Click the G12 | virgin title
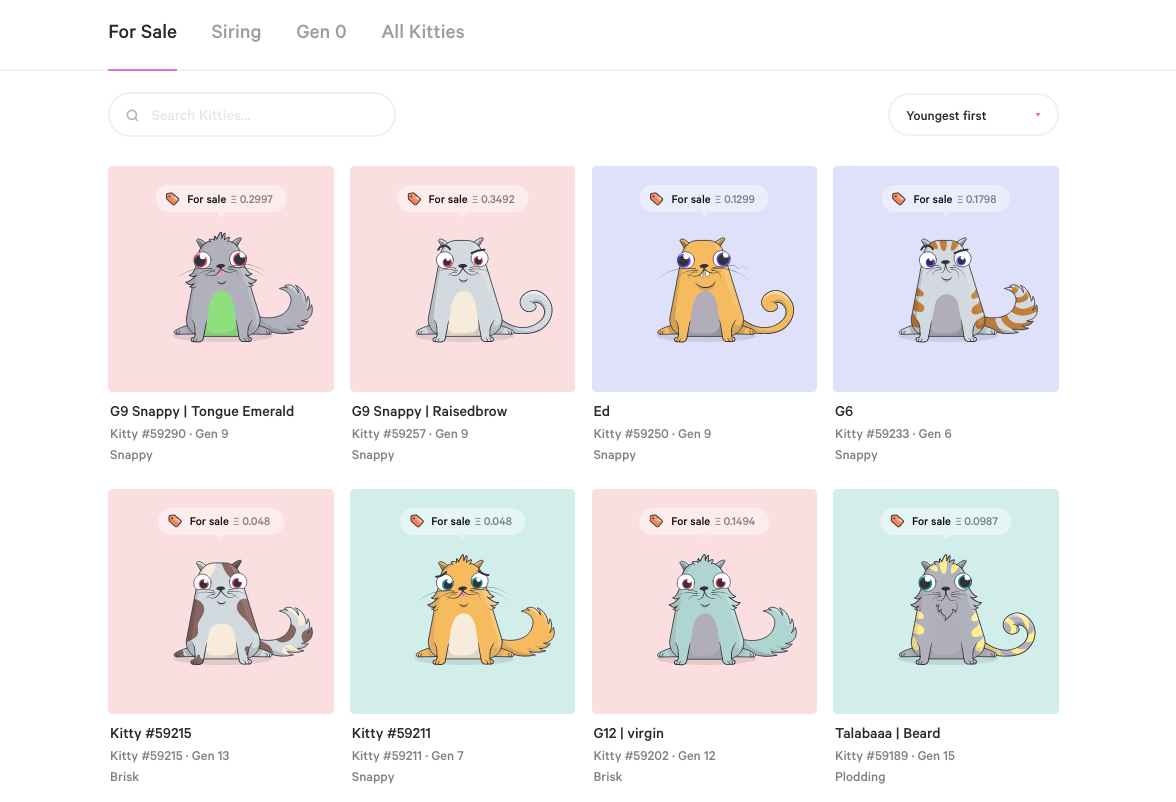1176x802 pixels. tap(628, 733)
